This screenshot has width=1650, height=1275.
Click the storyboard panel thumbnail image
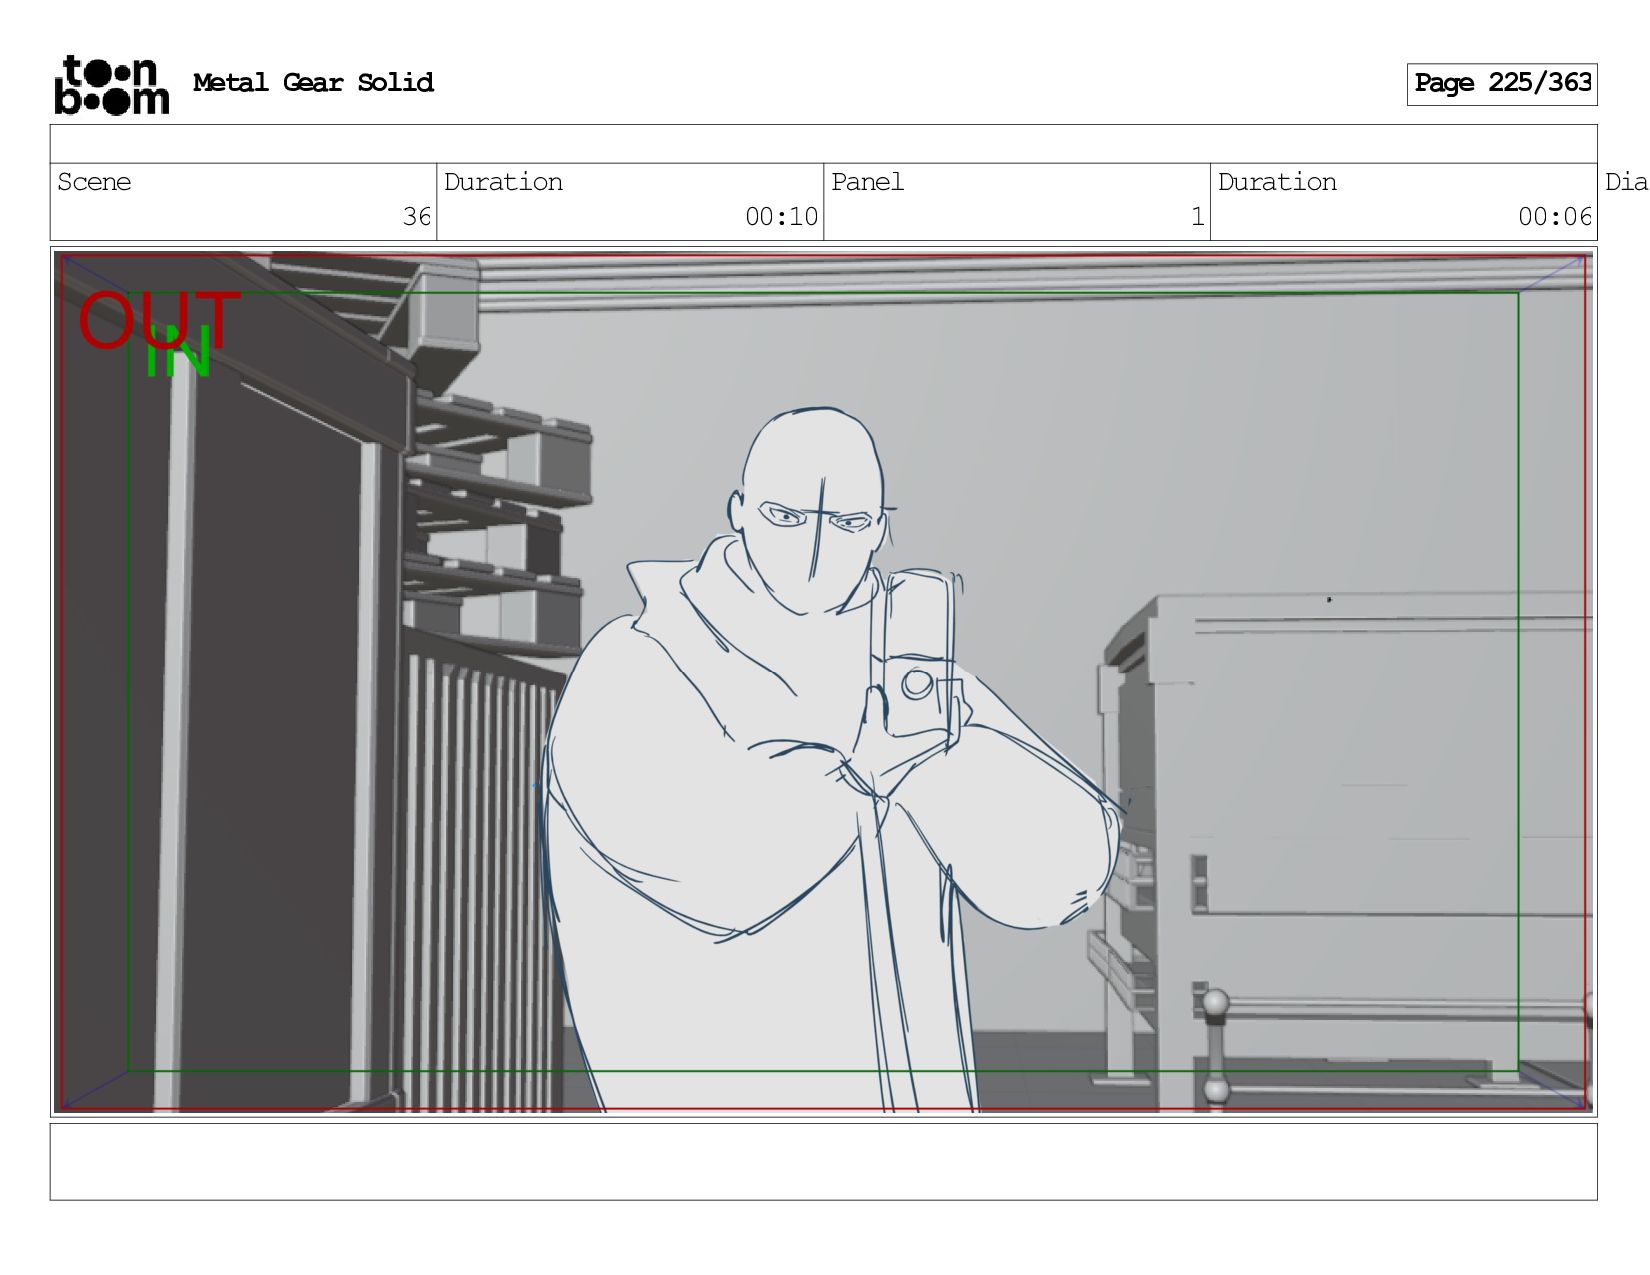tap(823, 682)
